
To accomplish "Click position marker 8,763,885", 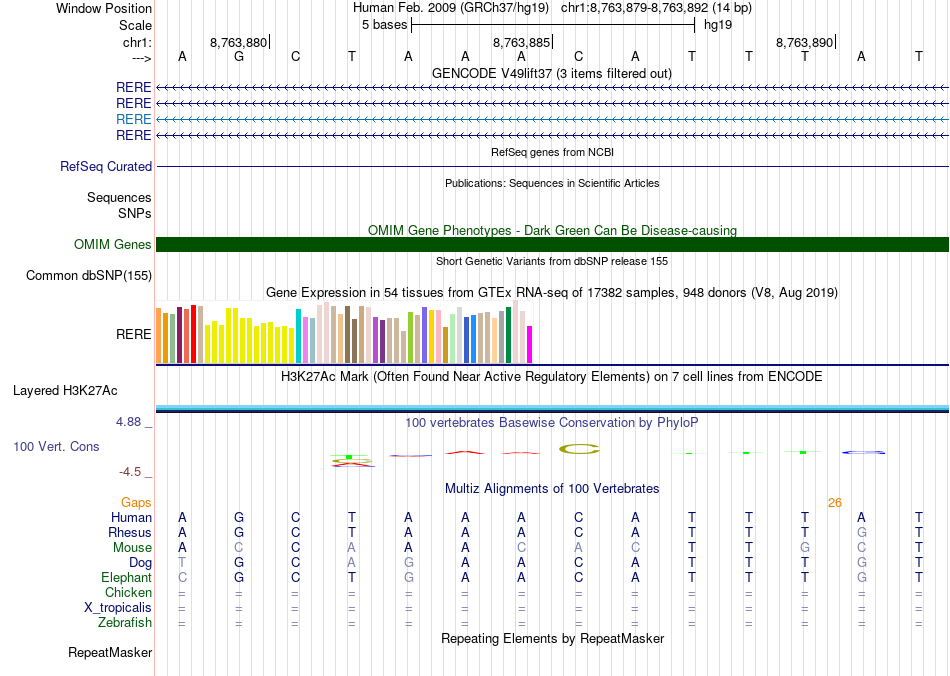I will [x=521, y=42].
